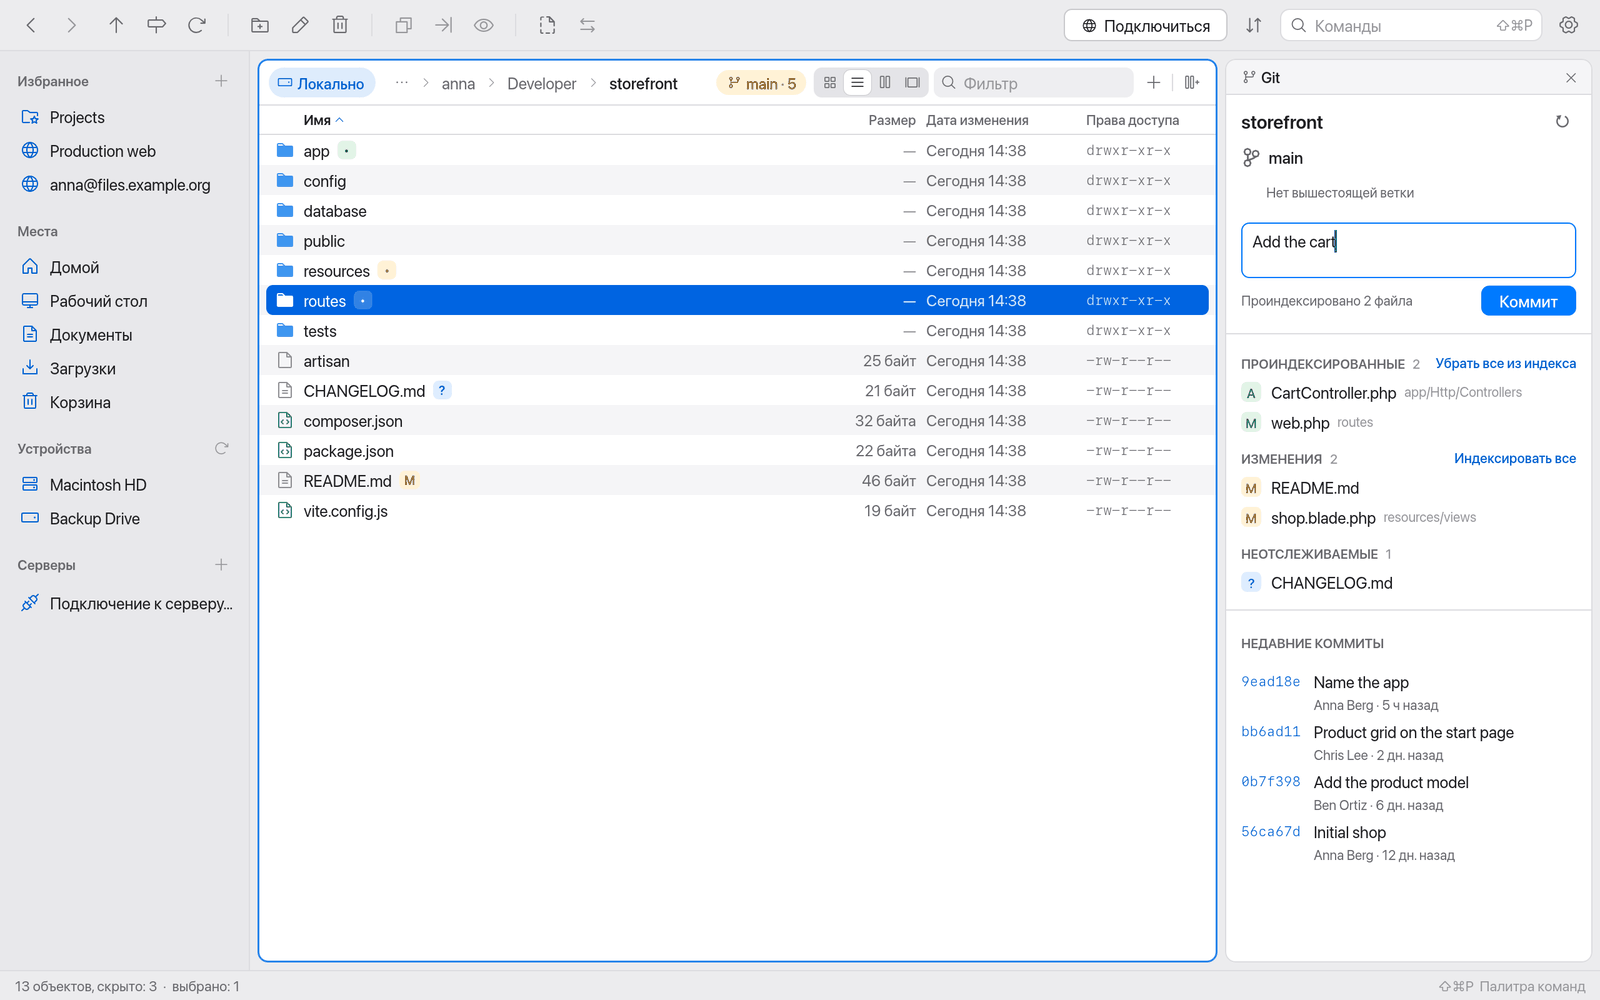Image resolution: width=1600 pixels, height=1000 pixels.
Task: Open Production web in Избранное
Action: [x=103, y=151]
